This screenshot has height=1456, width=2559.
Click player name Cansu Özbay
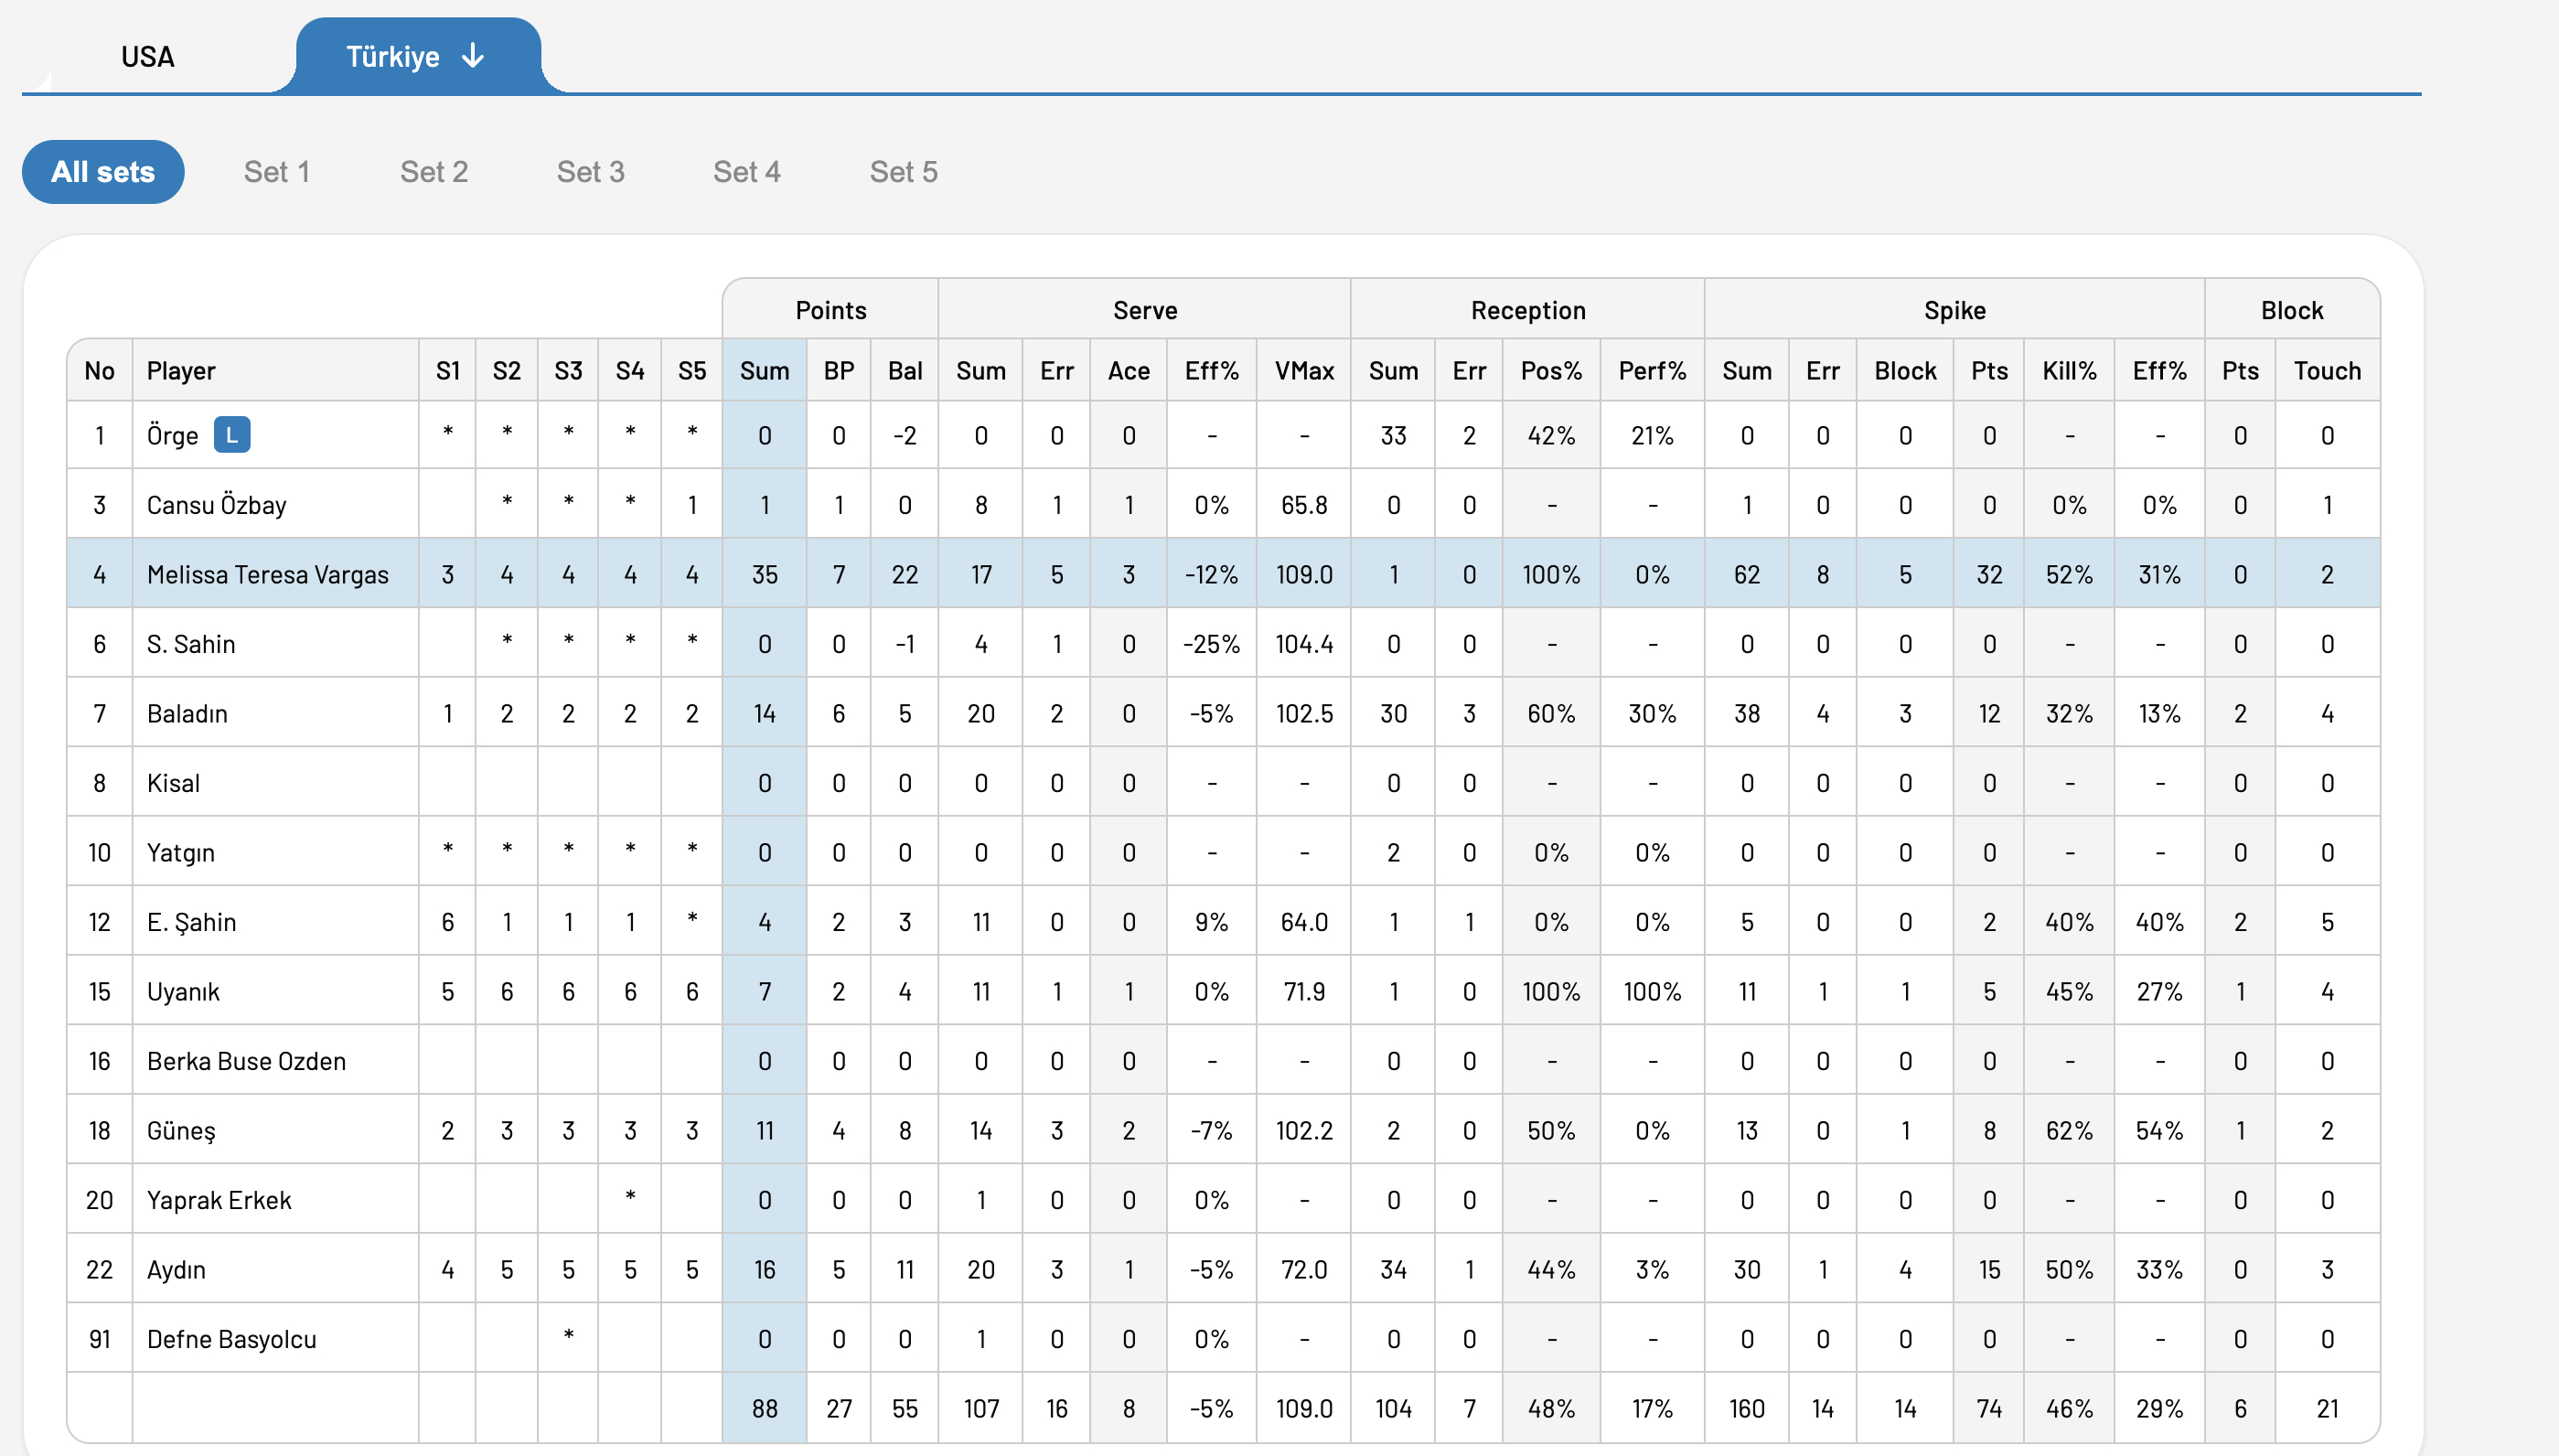[x=217, y=505]
